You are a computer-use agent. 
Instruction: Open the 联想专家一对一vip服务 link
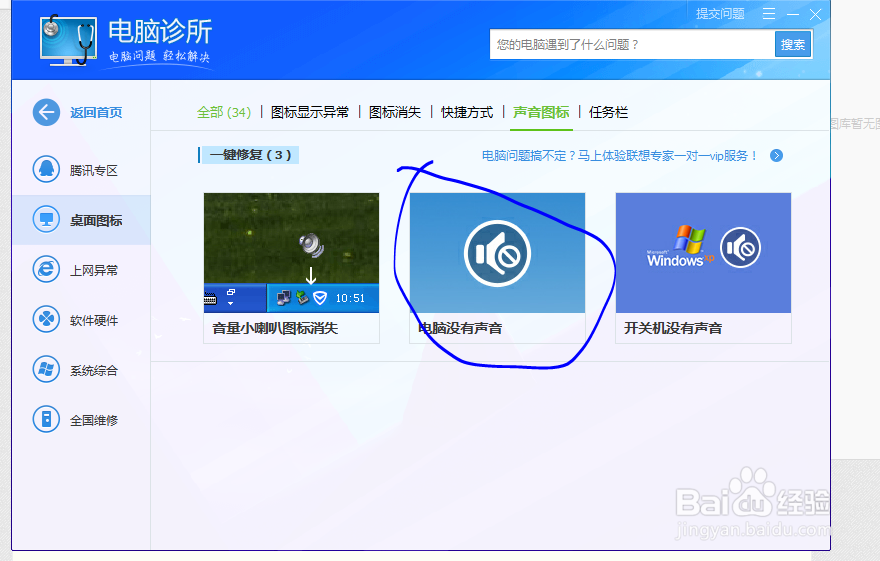(x=620, y=155)
